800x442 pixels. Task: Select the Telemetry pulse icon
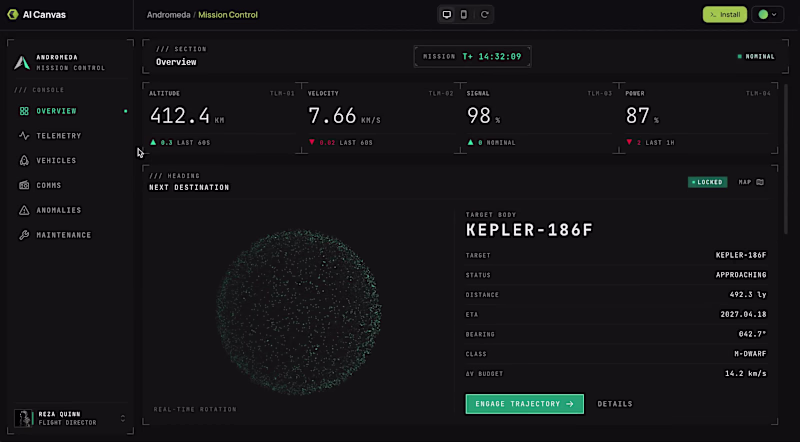tap(24, 136)
